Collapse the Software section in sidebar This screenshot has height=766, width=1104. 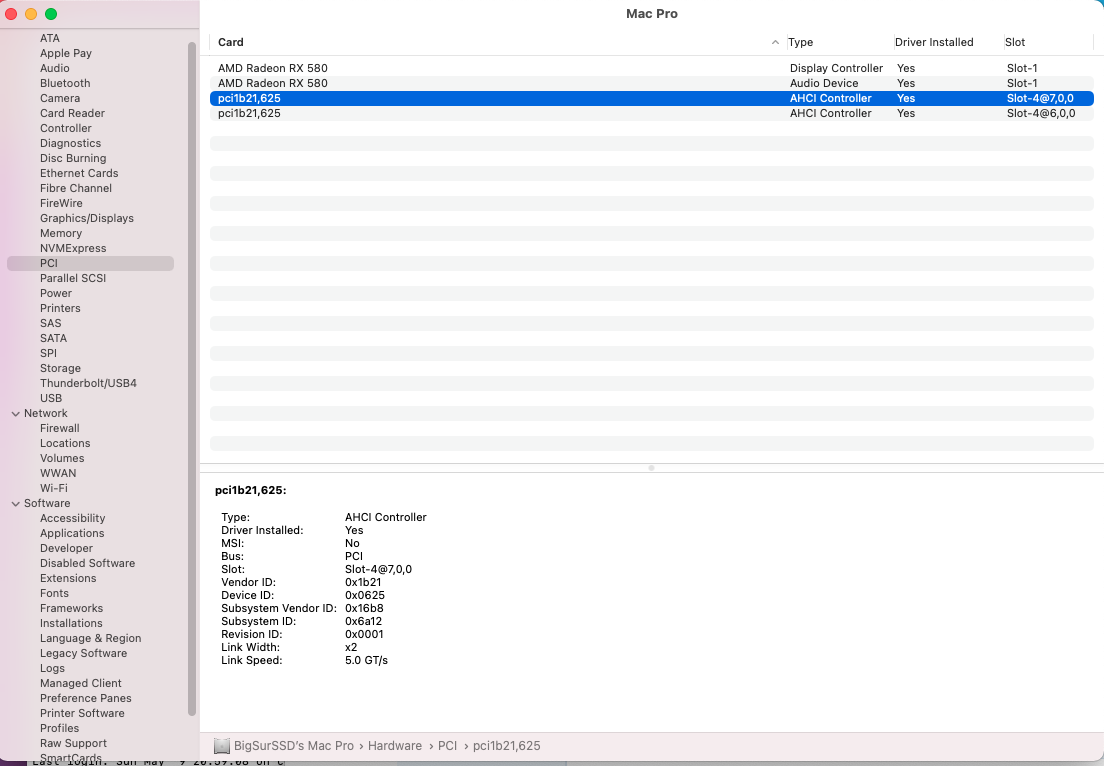click(15, 504)
